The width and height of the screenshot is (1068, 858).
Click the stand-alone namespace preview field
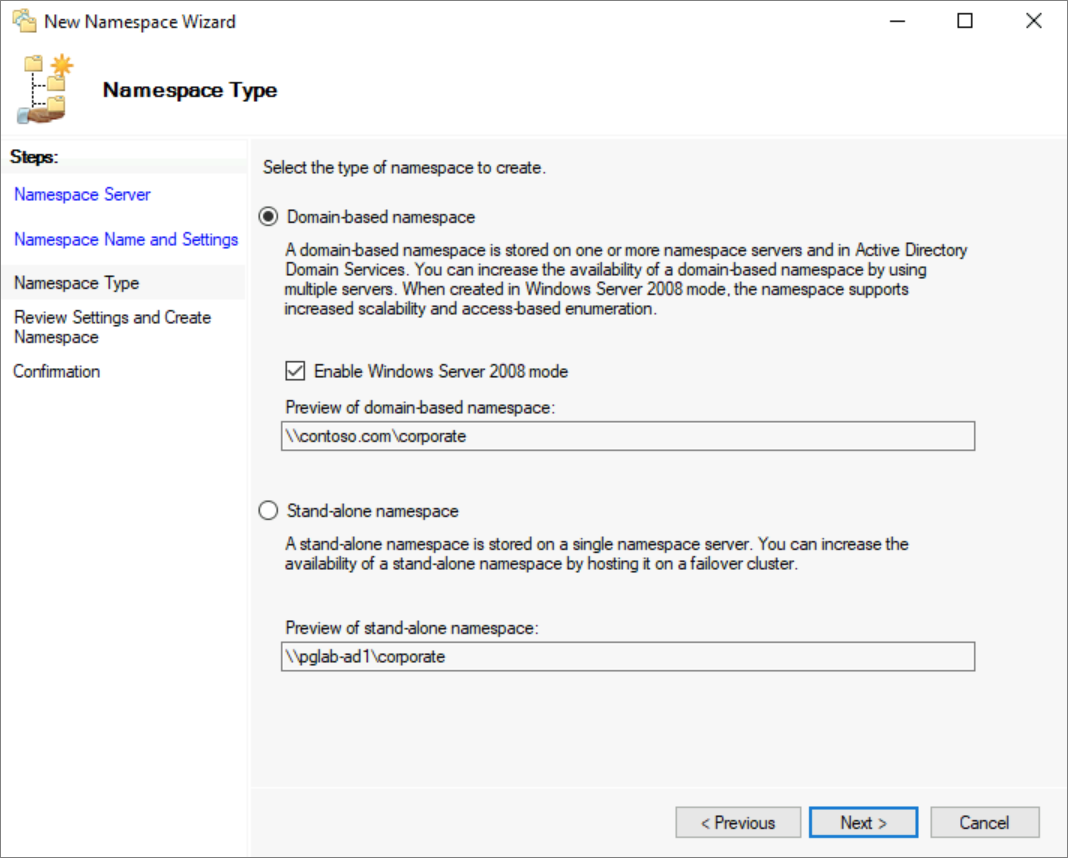coord(628,657)
